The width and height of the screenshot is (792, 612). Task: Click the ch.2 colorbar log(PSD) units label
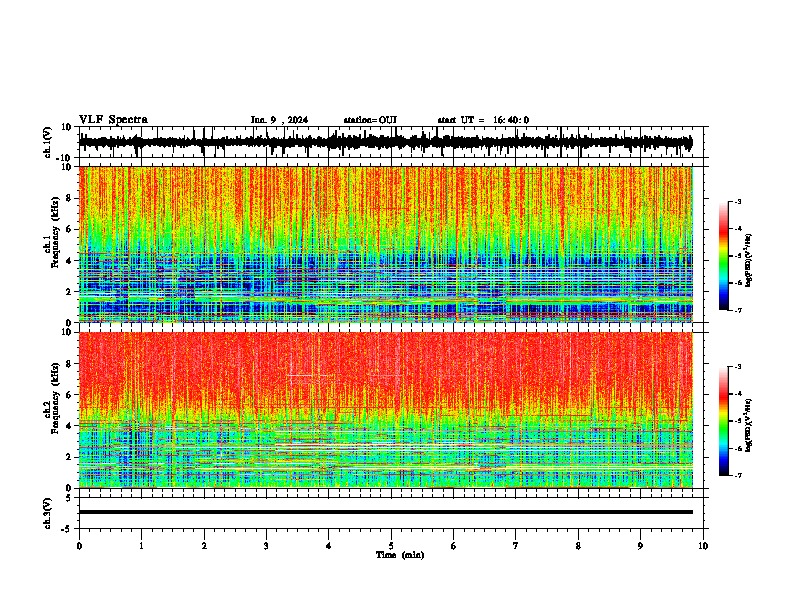pyautogui.click(x=749, y=425)
